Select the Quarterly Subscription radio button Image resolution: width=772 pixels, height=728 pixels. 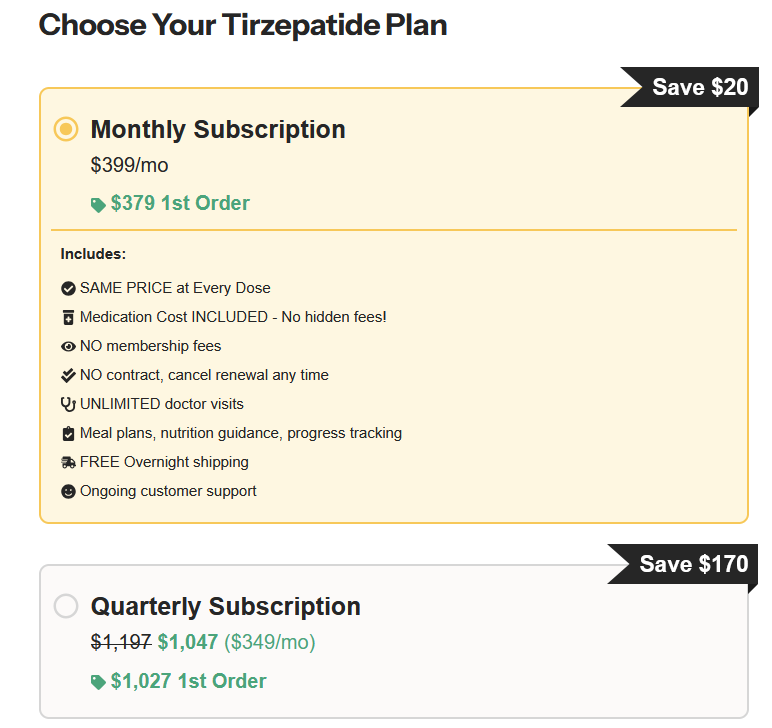pyautogui.click(x=66, y=606)
